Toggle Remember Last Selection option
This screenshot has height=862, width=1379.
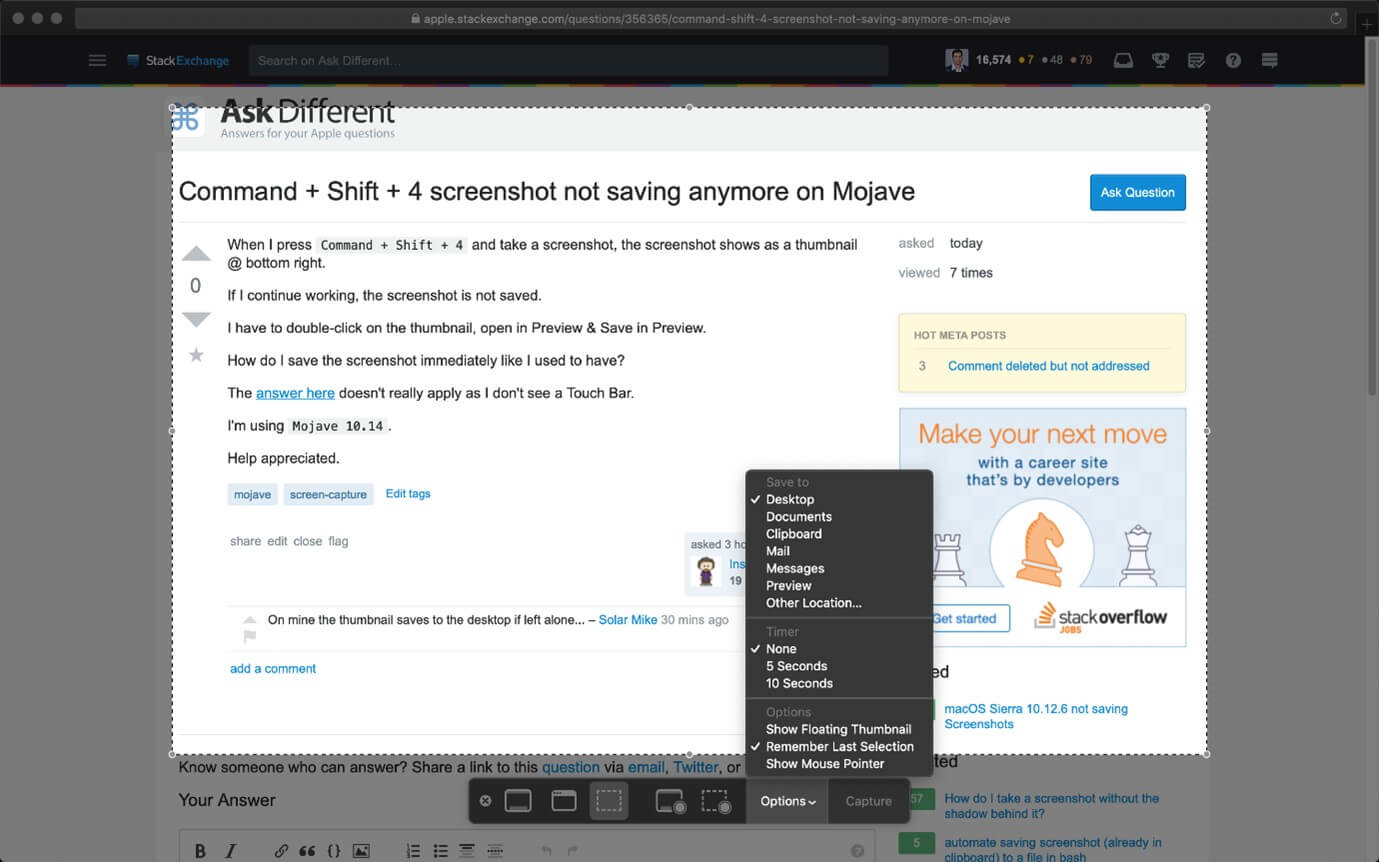click(x=840, y=746)
